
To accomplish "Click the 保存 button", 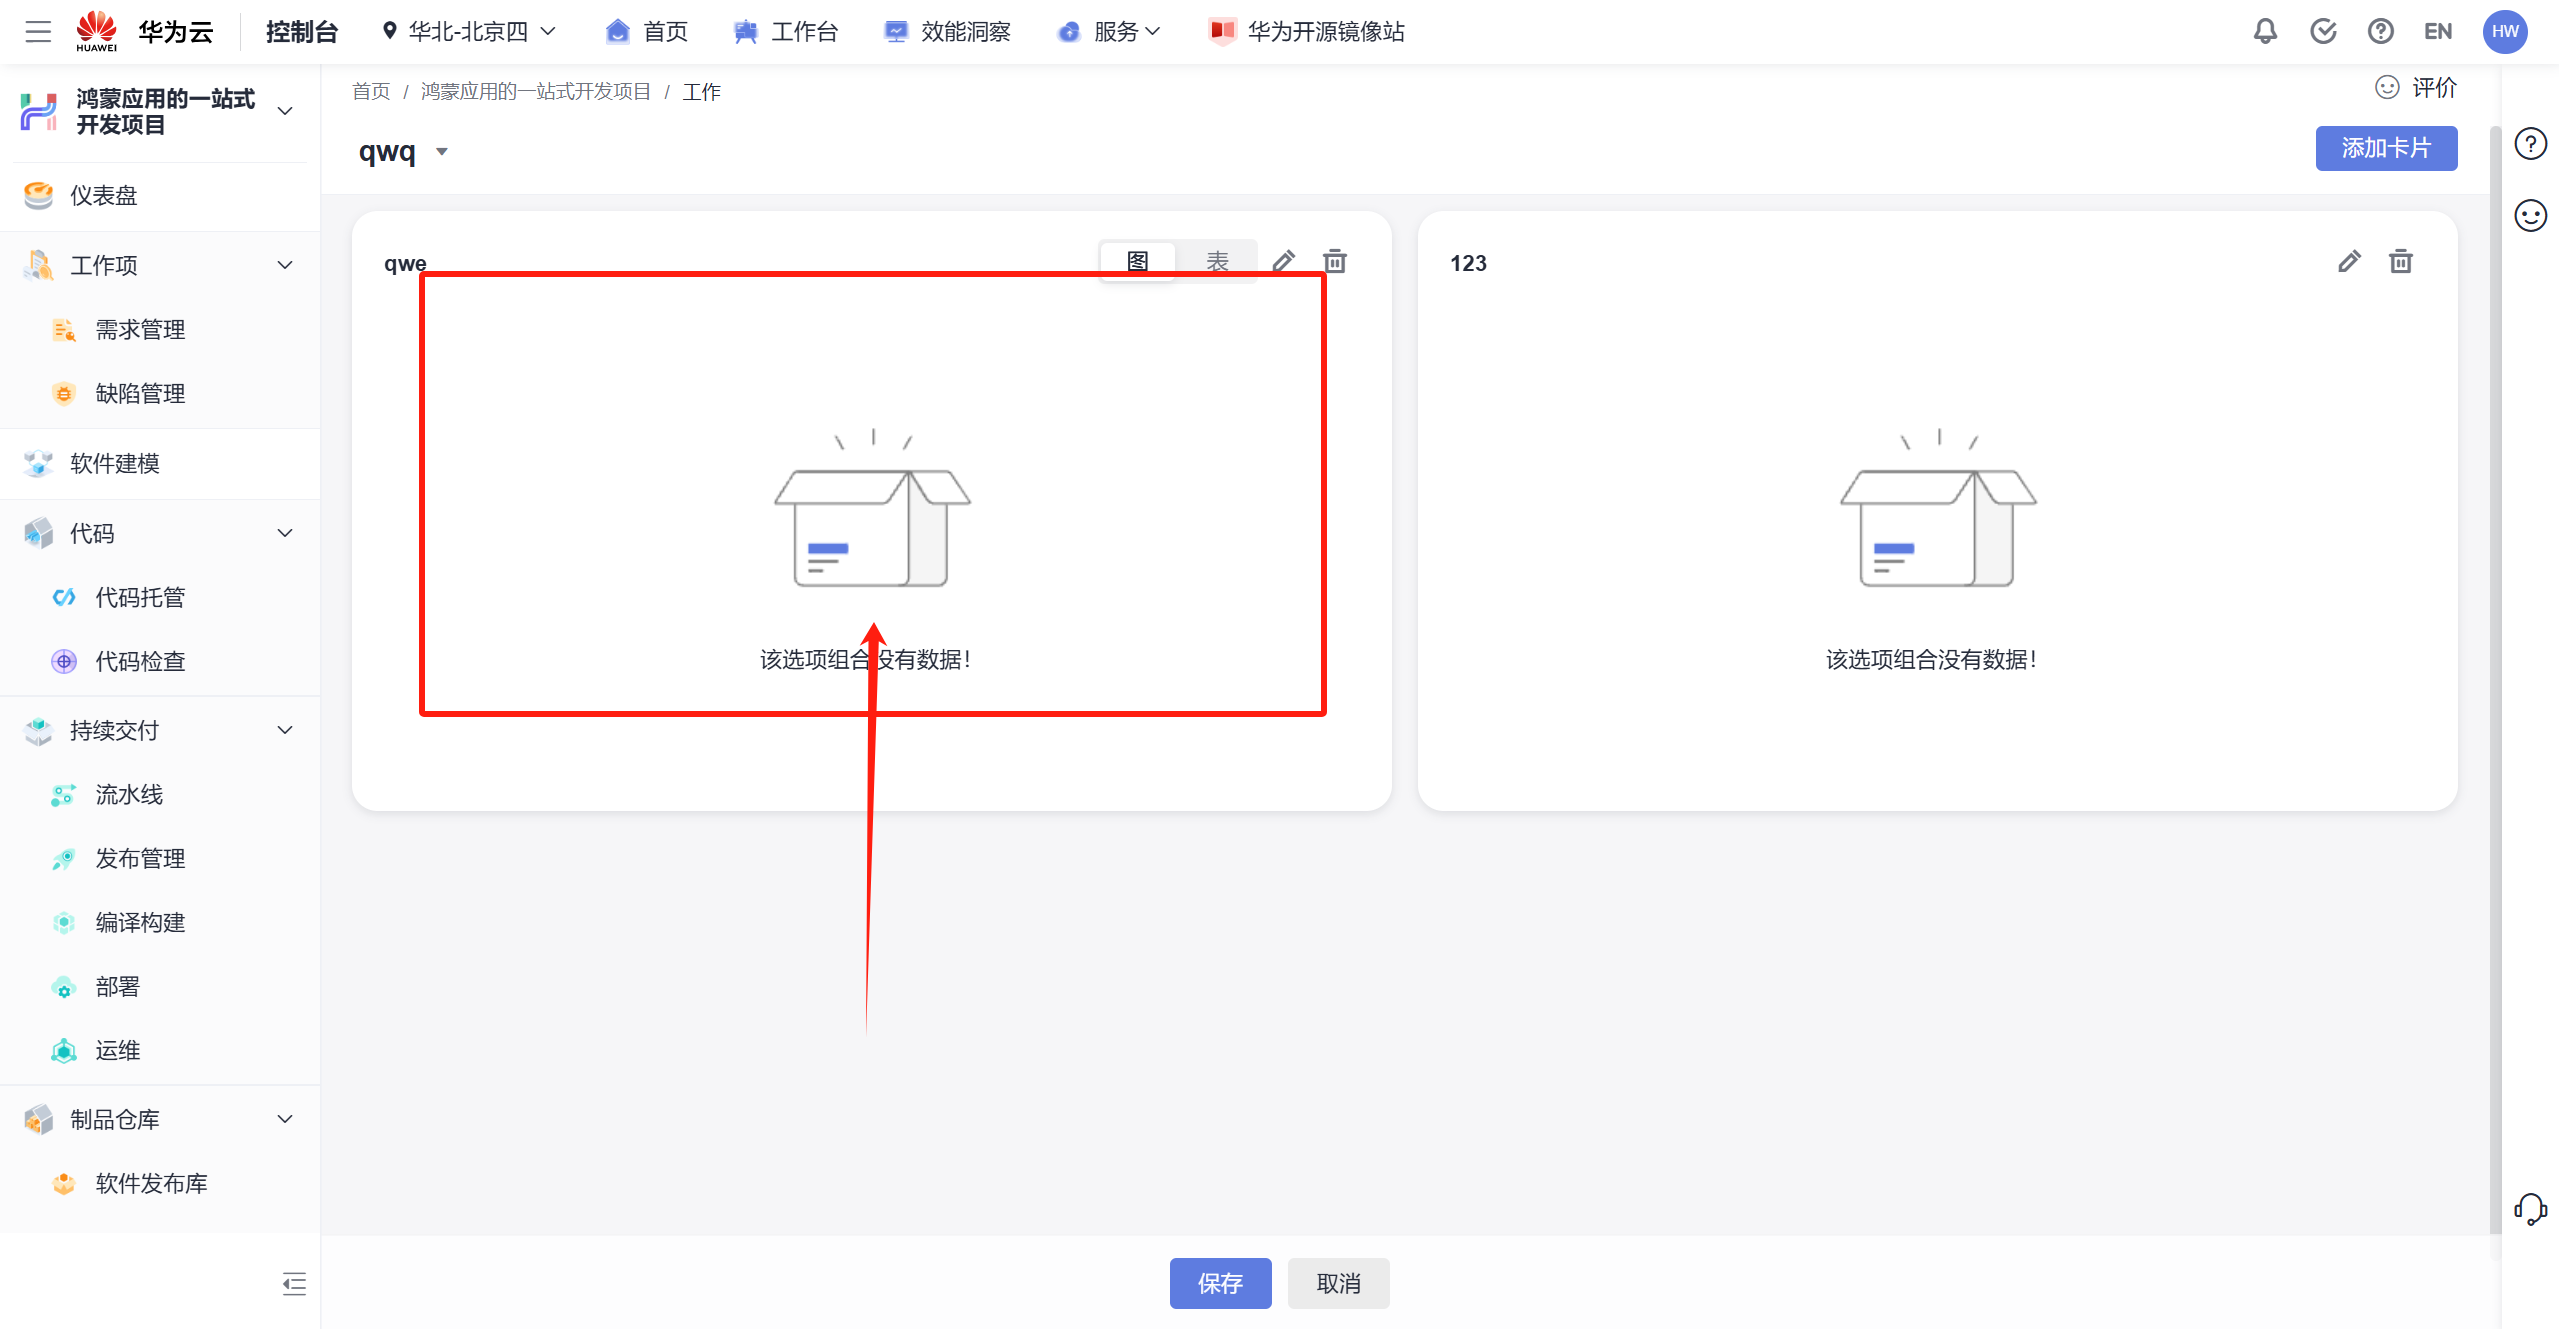I will [x=1220, y=1283].
